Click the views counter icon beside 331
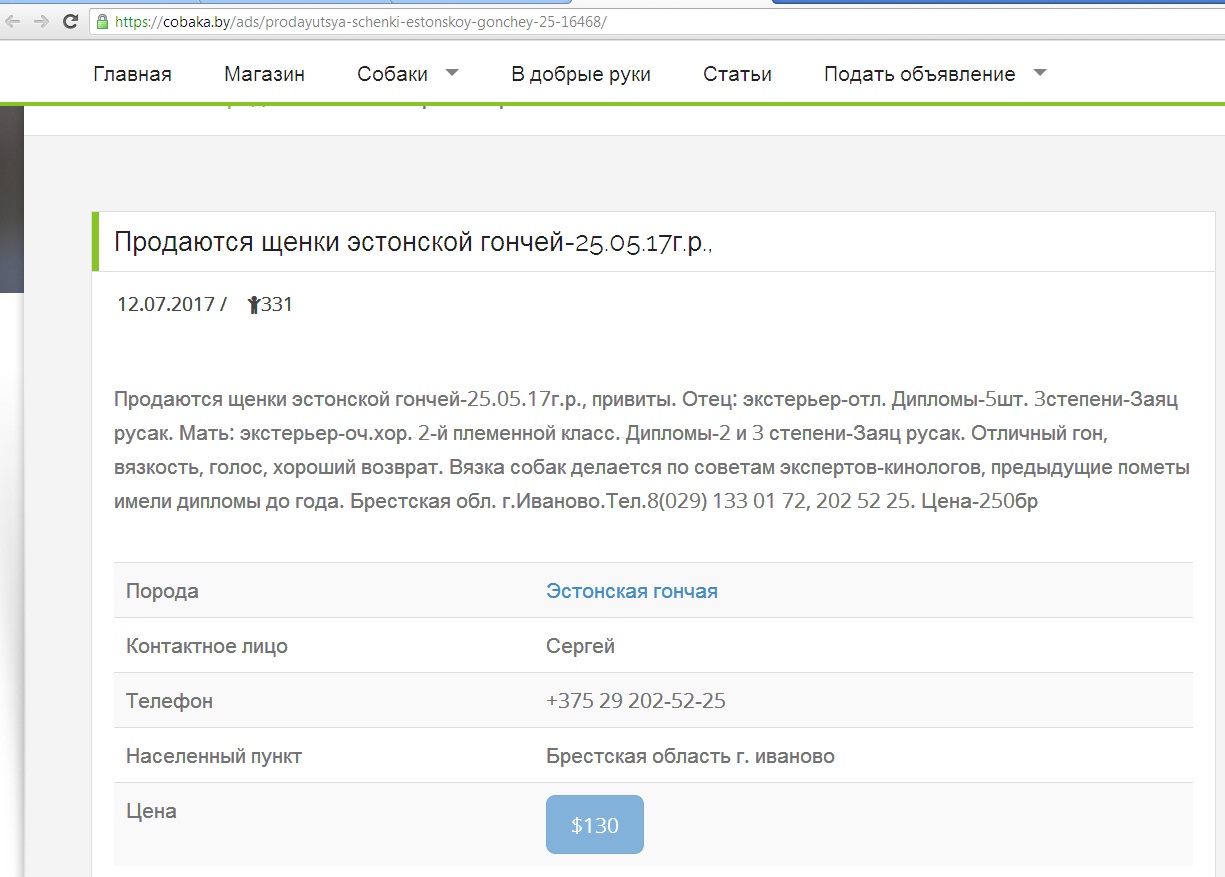The height and width of the screenshot is (877, 1225). coord(253,305)
